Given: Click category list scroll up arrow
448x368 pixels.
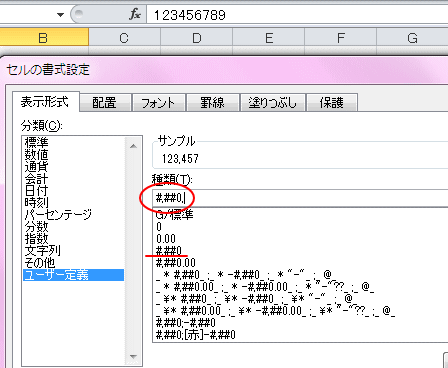Looking at the screenshot, I should pos(133,146).
